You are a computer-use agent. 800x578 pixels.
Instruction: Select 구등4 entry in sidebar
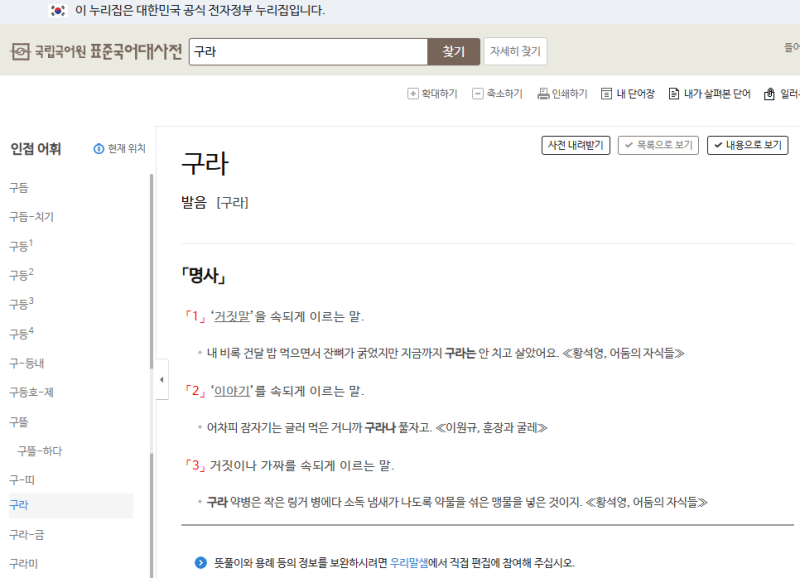pyautogui.click(x=21, y=334)
